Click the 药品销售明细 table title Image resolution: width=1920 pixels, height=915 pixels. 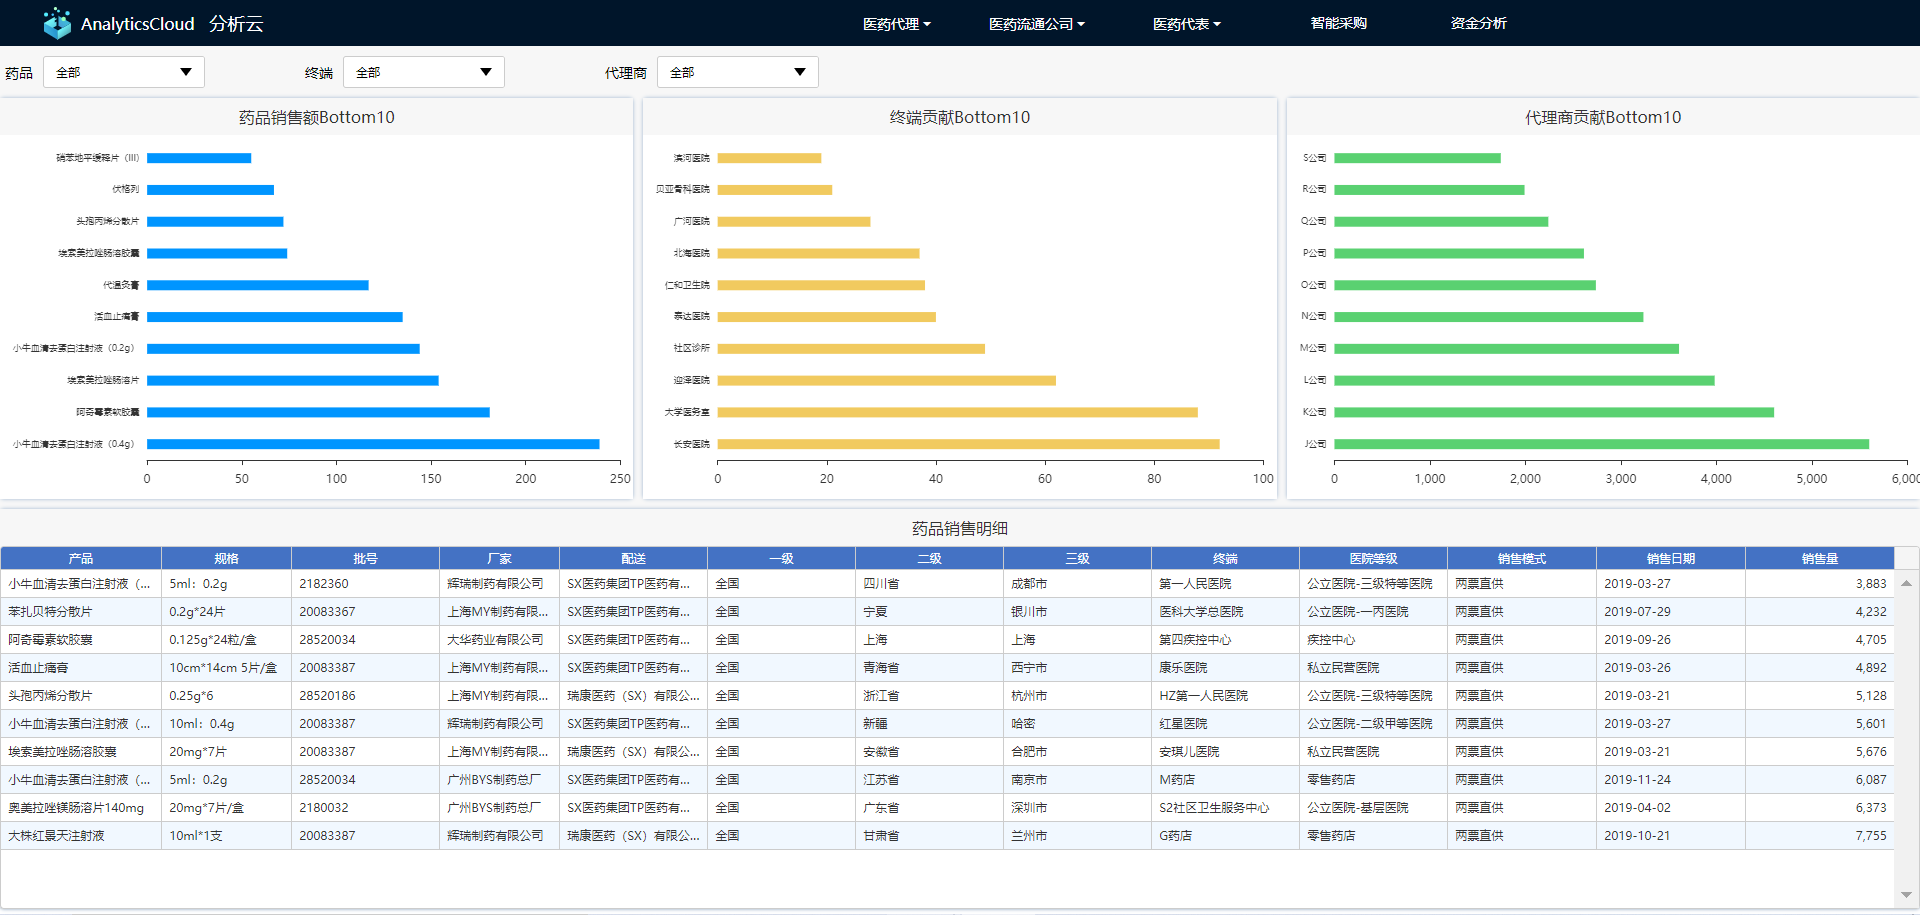pos(960,528)
